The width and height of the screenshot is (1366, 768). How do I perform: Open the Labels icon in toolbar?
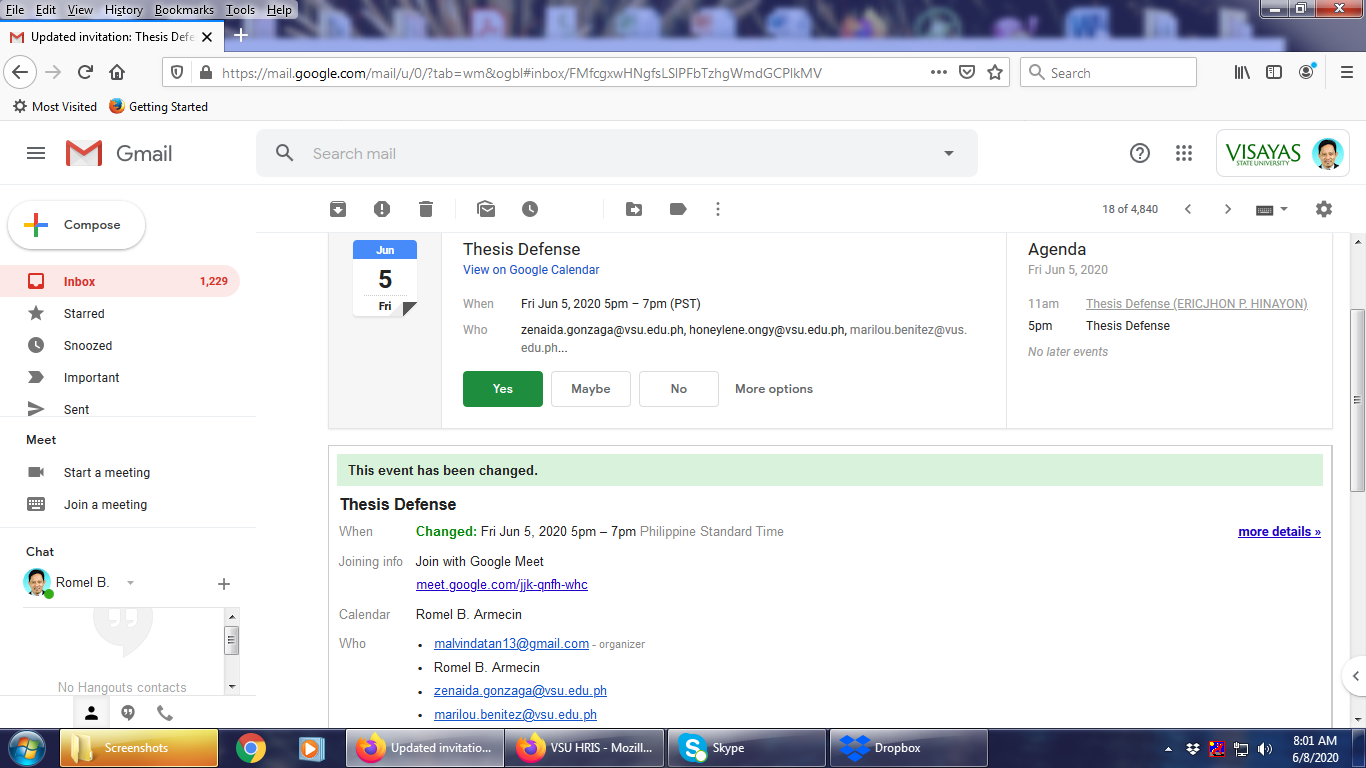pos(678,209)
